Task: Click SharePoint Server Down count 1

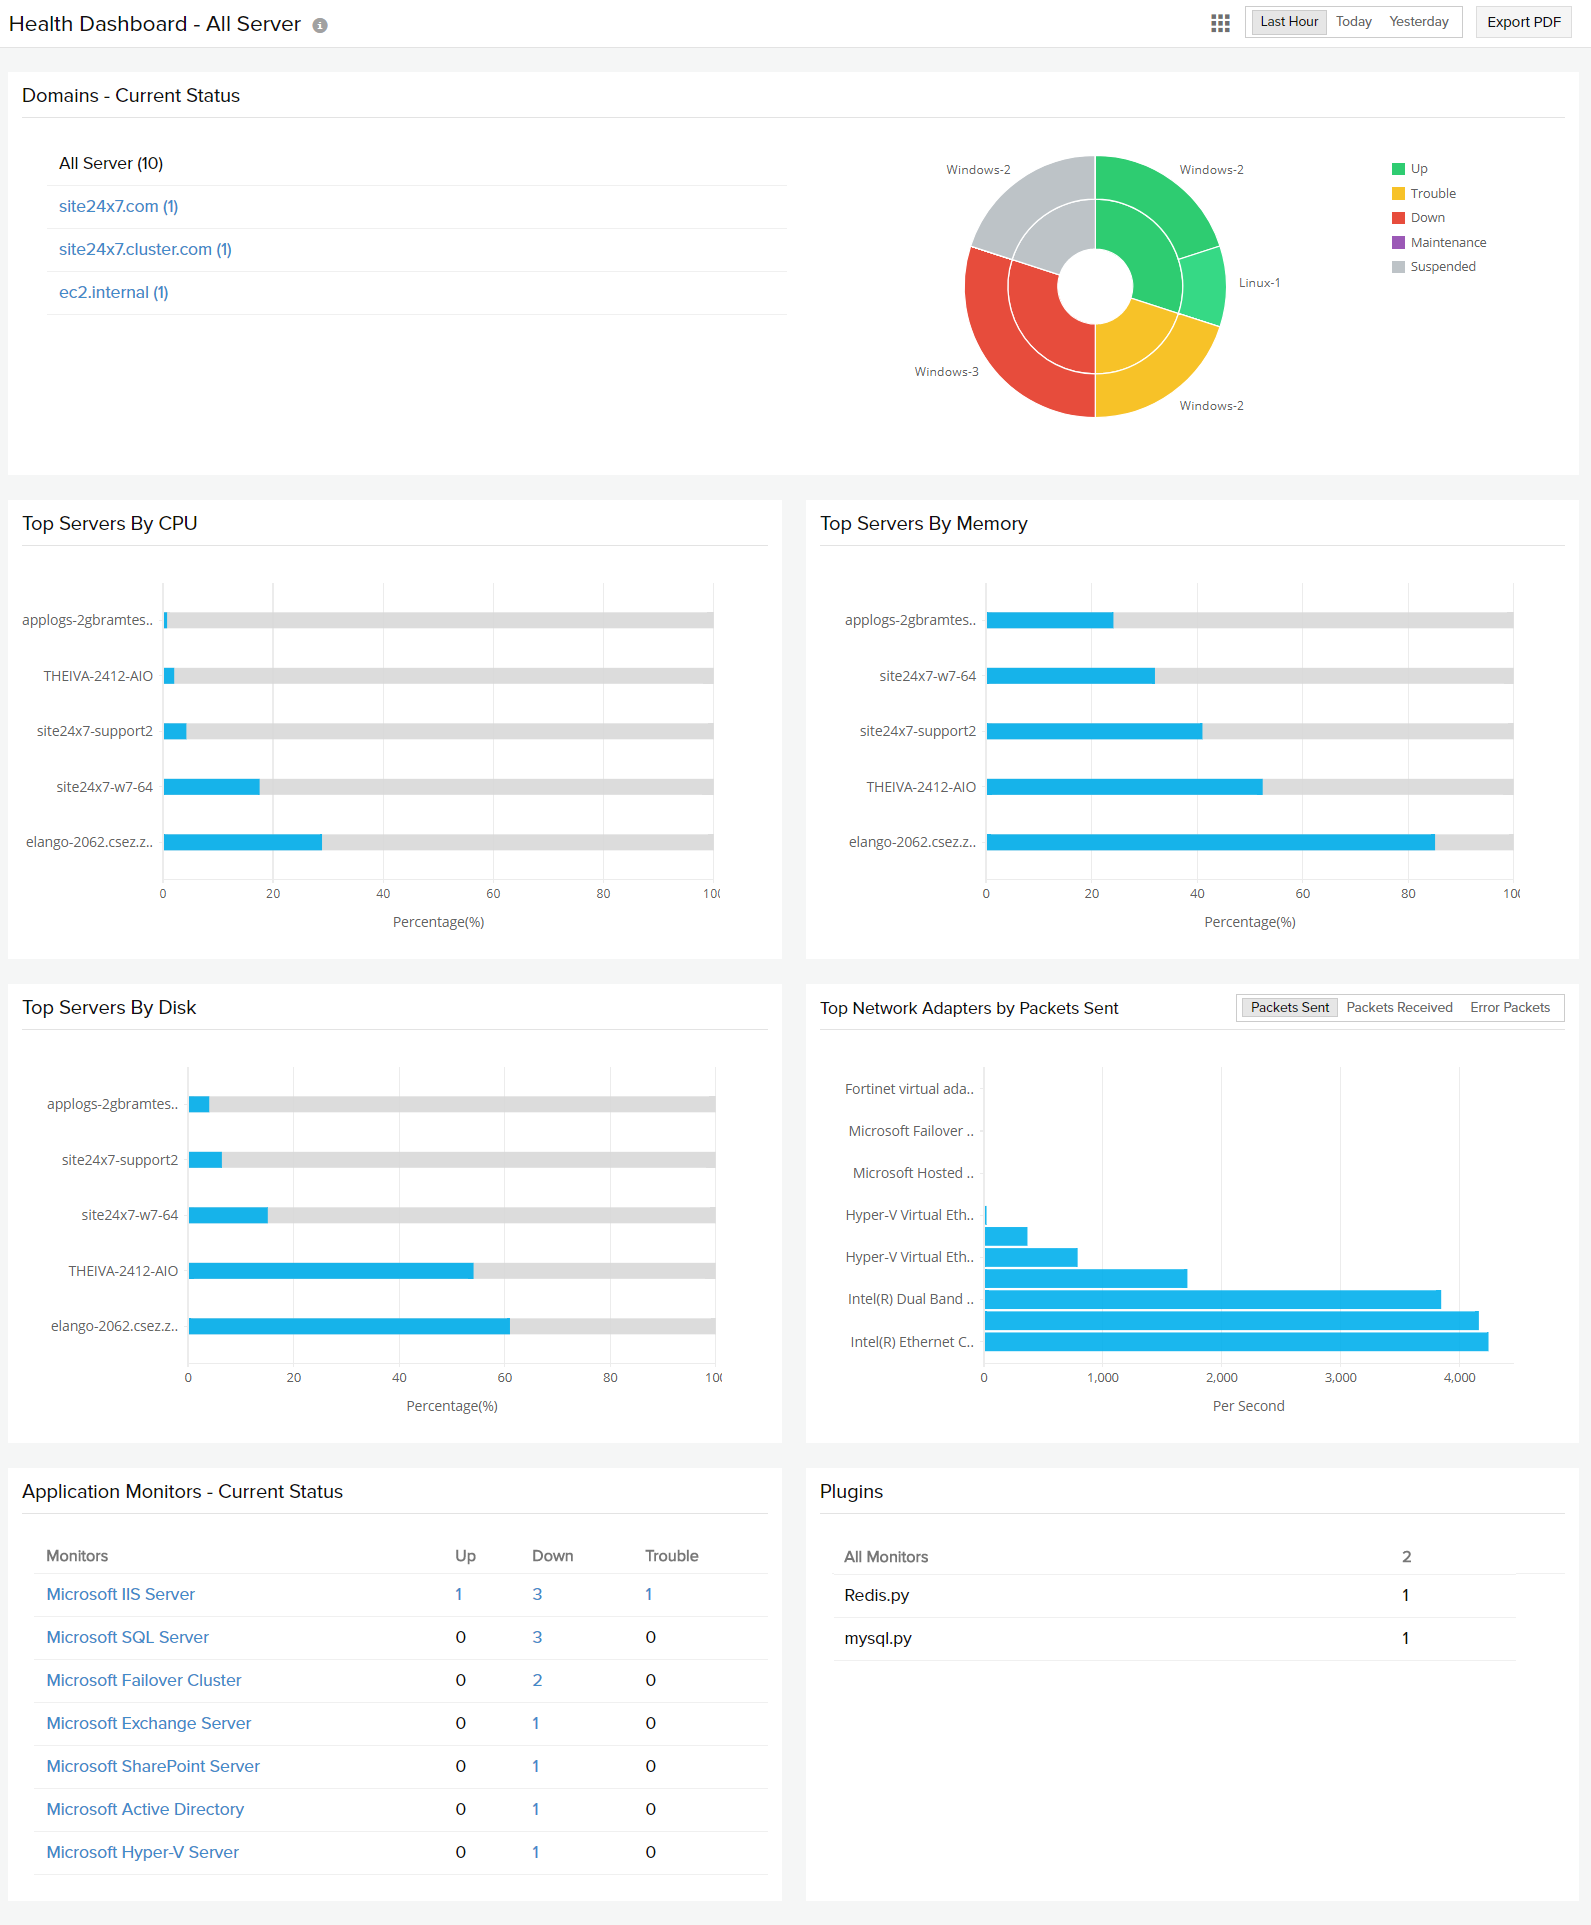Action: click(x=536, y=1766)
